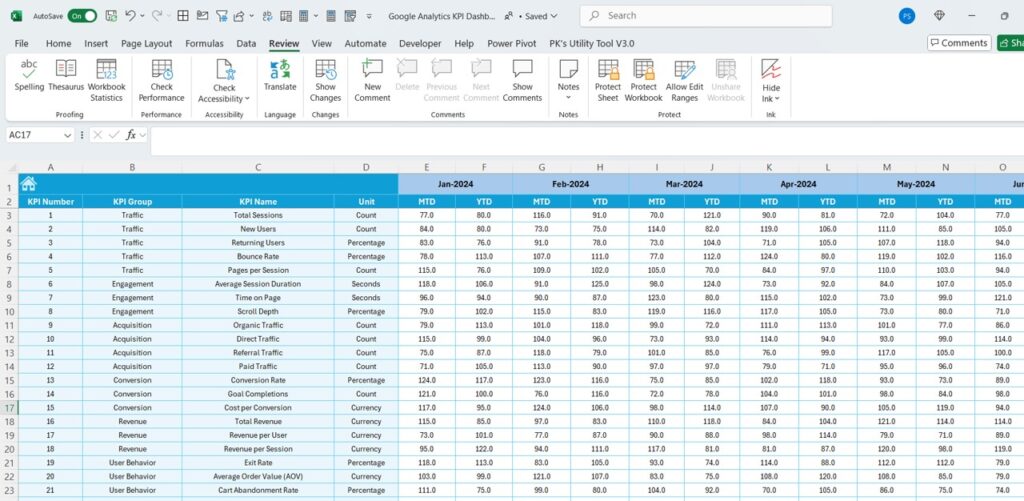Expand the Hide Ink dropdown arrow
1024x501 pixels.
click(x=777, y=99)
